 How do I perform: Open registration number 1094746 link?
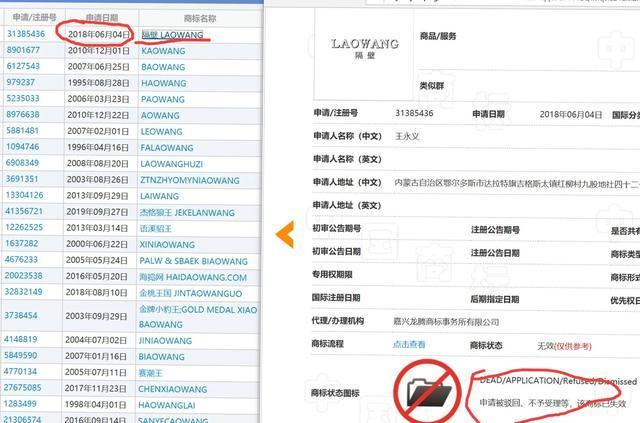(22, 147)
